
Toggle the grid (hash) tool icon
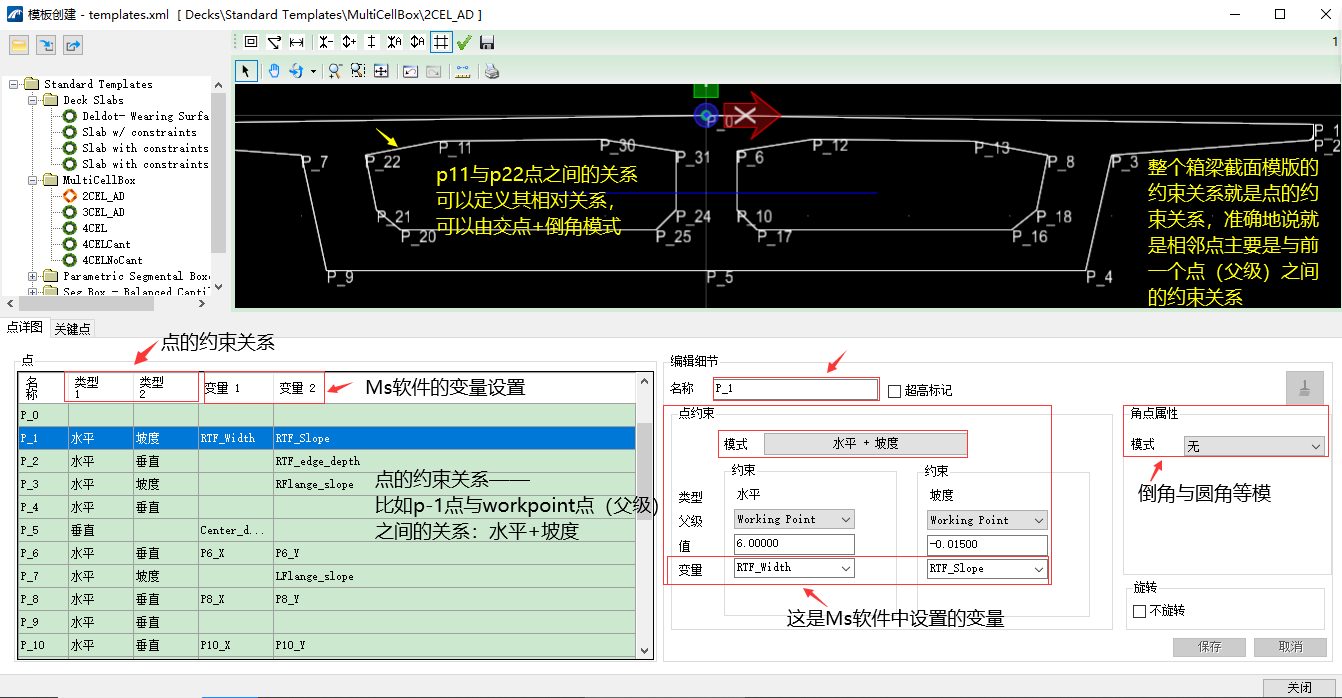pos(441,42)
